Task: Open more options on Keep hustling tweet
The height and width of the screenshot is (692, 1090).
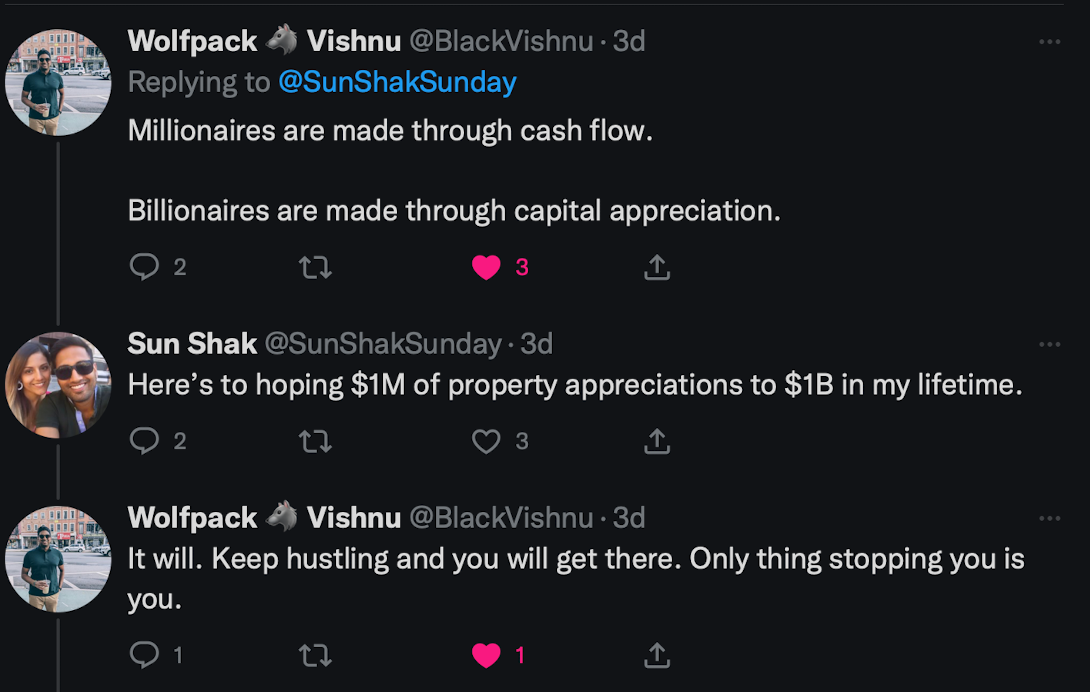Action: [1049, 518]
